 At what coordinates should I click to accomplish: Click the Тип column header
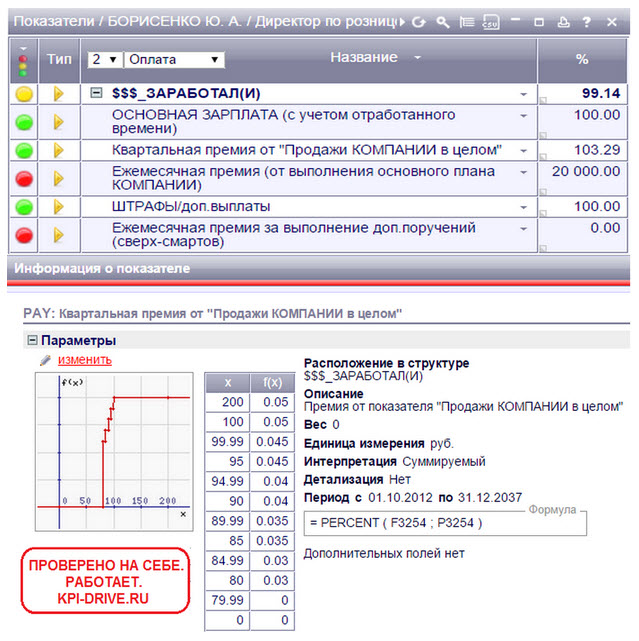[59, 60]
